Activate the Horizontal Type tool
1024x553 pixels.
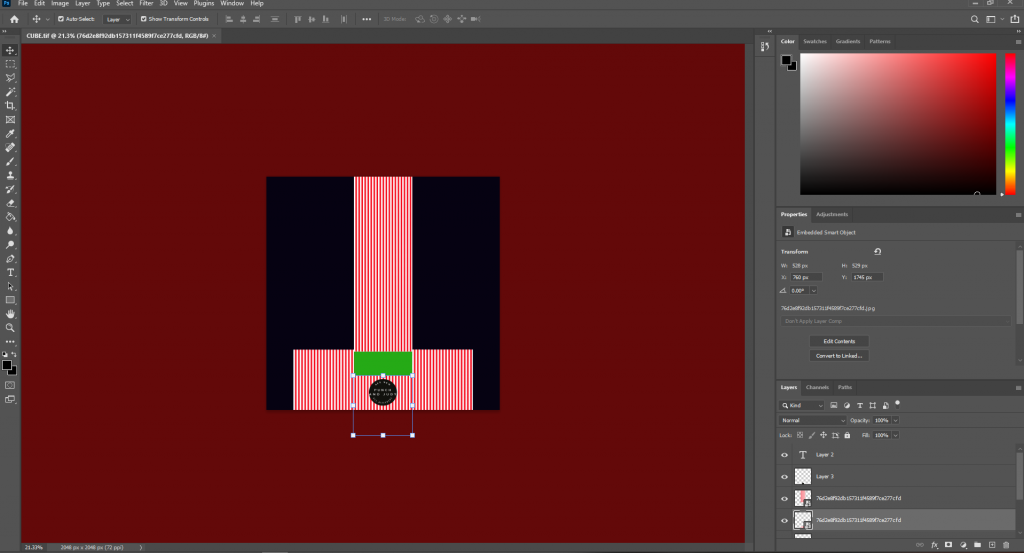click(10, 272)
